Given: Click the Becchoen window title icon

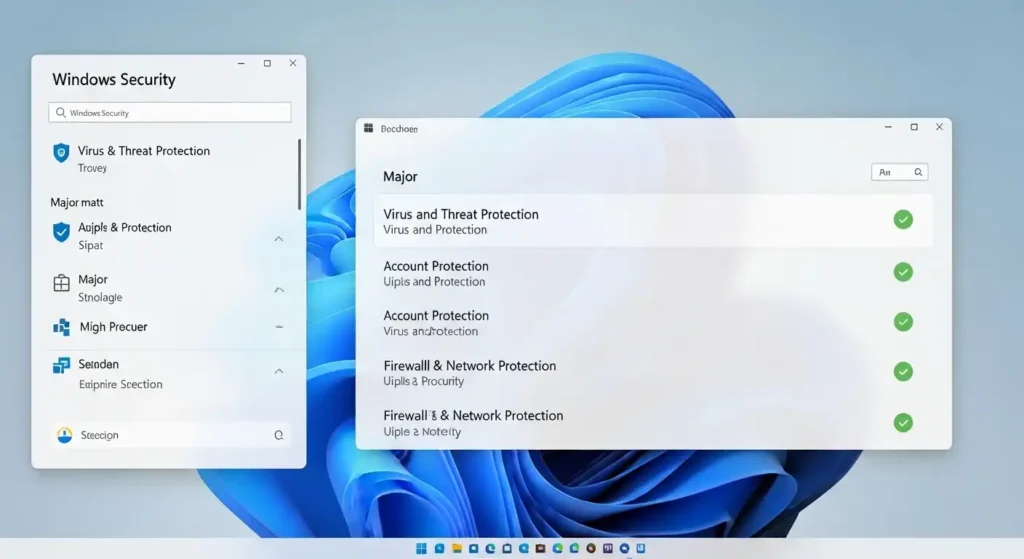Looking at the screenshot, I should (x=368, y=128).
